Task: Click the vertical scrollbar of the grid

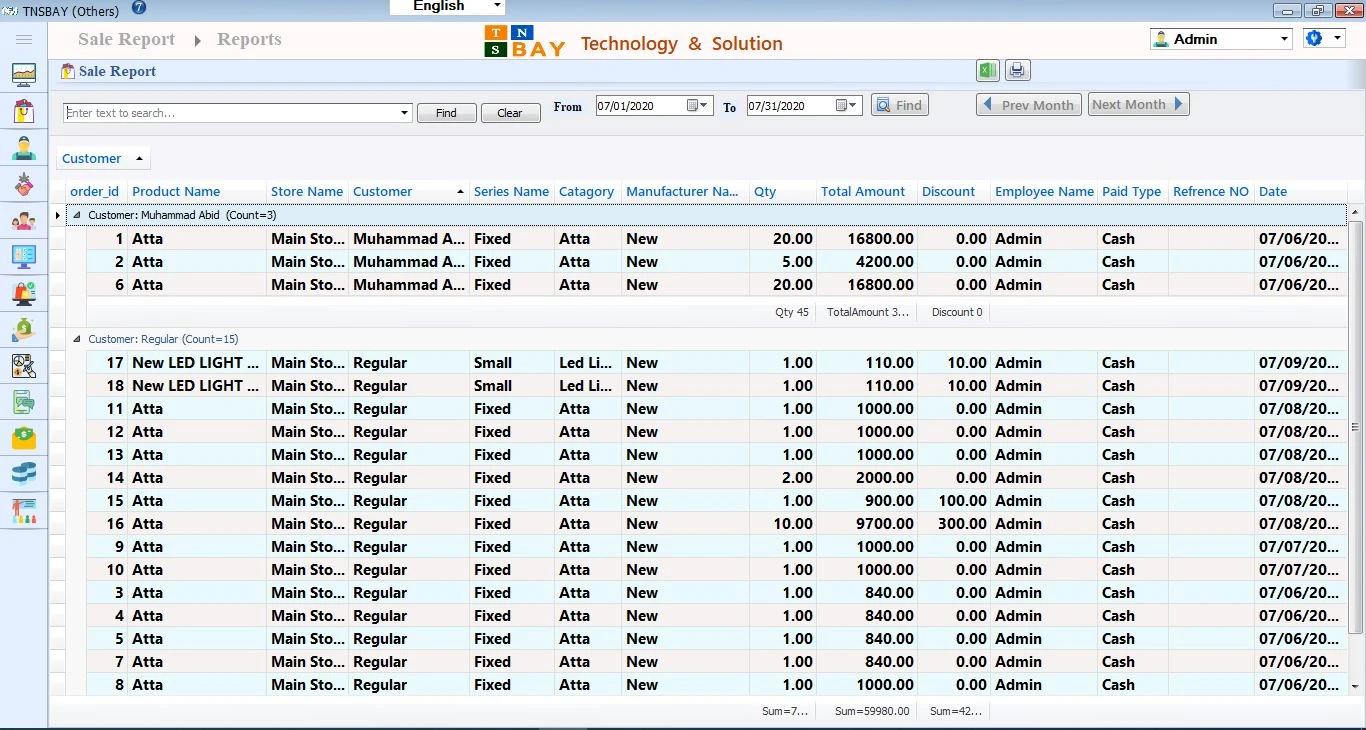Action: tap(1355, 426)
